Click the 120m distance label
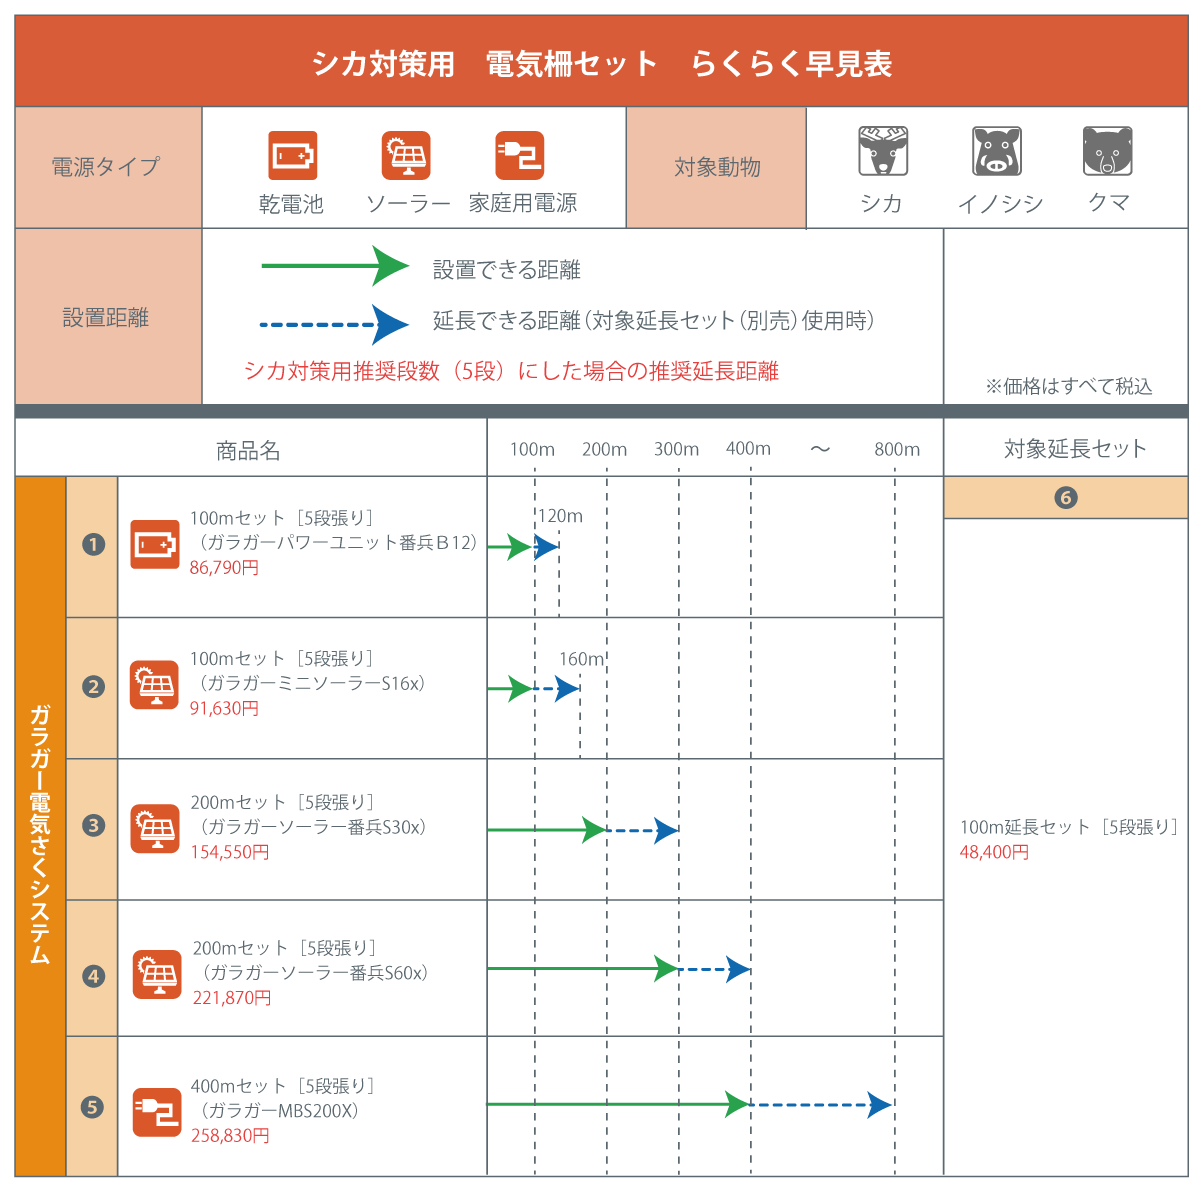The height and width of the screenshot is (1190, 1200). coord(560,516)
